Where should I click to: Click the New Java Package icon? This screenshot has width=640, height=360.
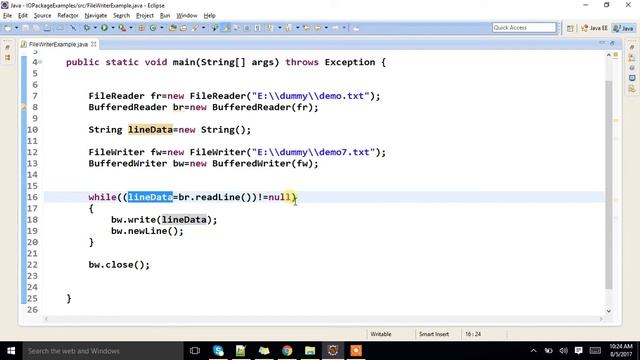(142, 28)
